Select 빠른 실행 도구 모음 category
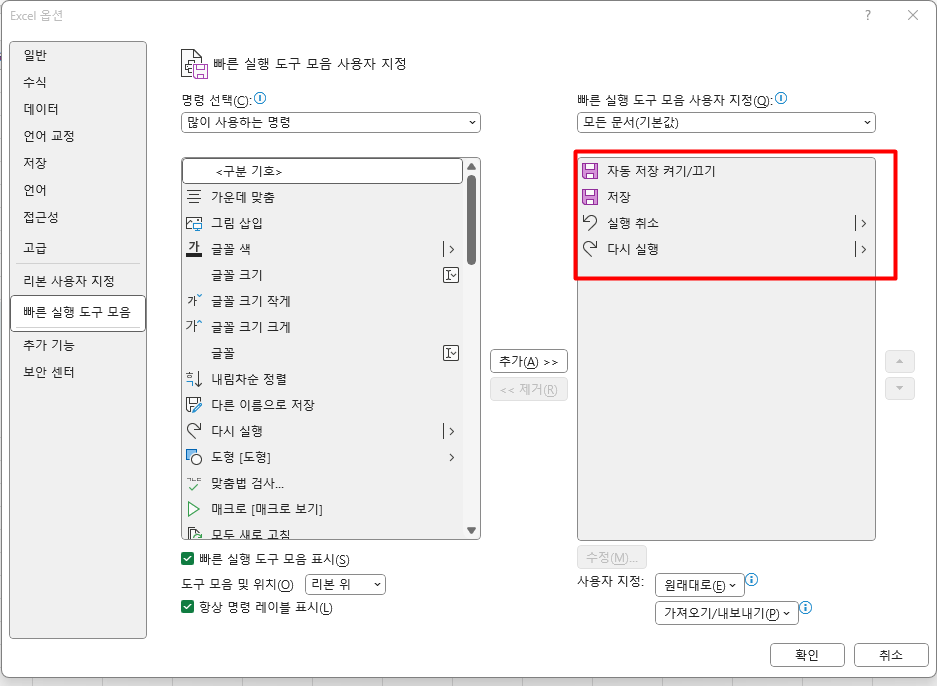Viewport: 937px width, 686px height. (78, 313)
